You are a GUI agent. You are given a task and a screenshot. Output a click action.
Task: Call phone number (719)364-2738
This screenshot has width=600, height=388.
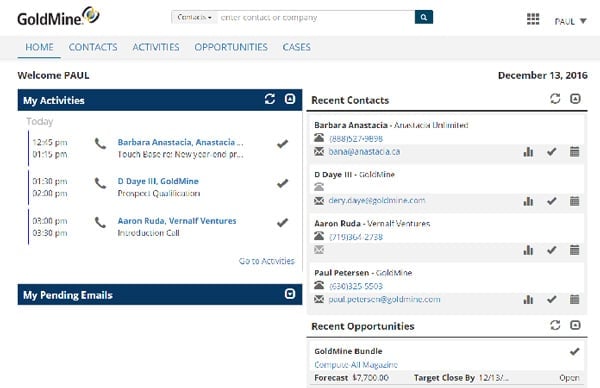[356, 237]
